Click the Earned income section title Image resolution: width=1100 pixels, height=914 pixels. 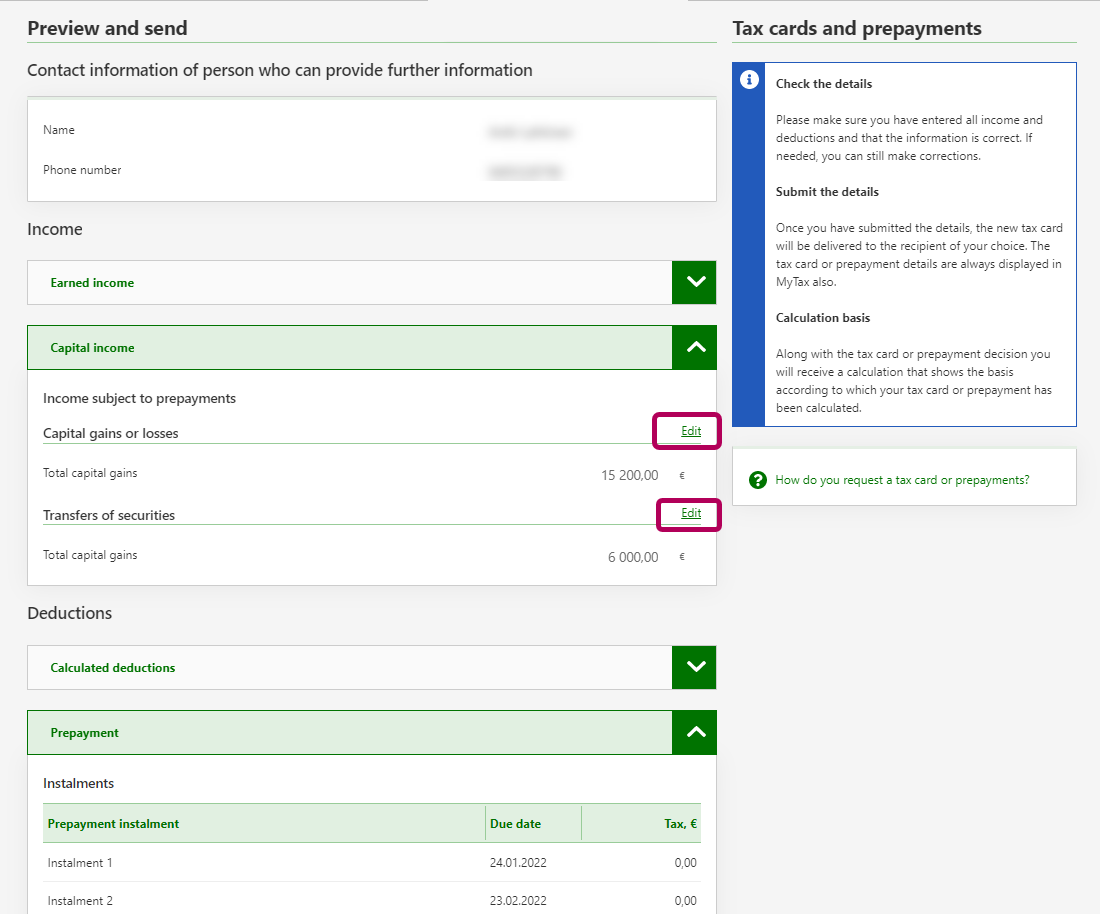click(92, 283)
